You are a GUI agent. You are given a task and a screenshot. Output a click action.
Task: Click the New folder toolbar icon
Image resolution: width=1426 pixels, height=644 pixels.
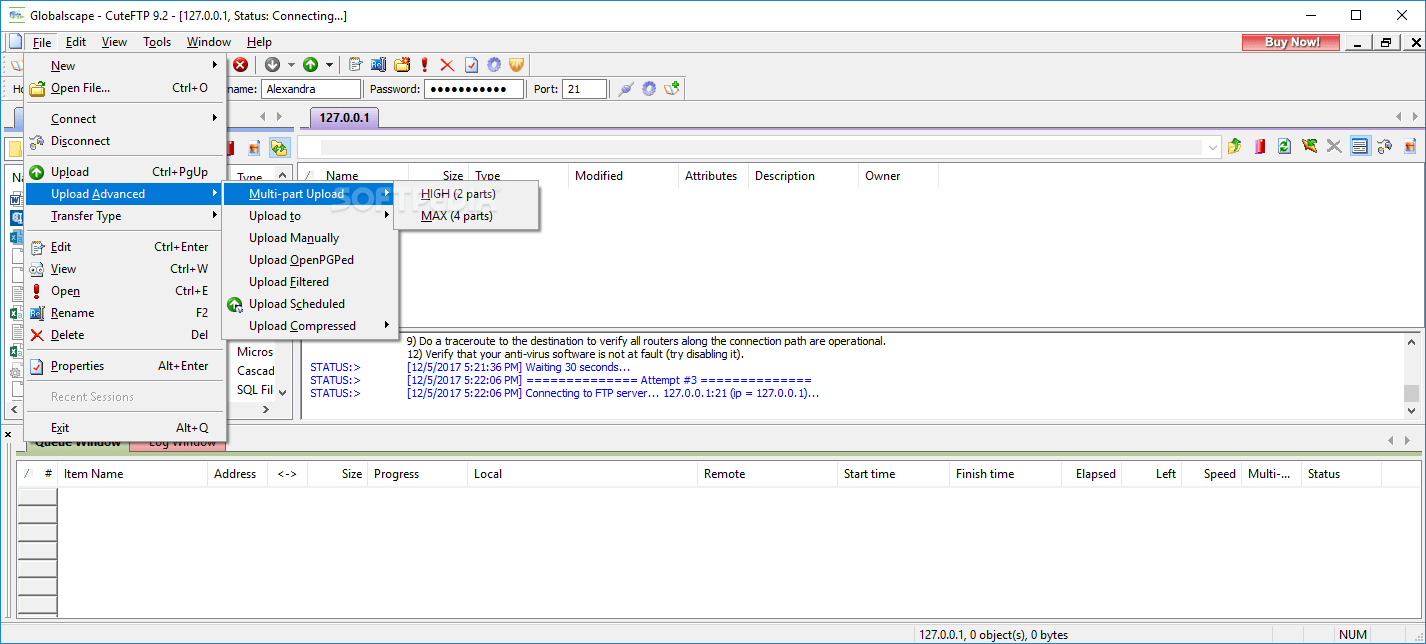click(x=402, y=65)
